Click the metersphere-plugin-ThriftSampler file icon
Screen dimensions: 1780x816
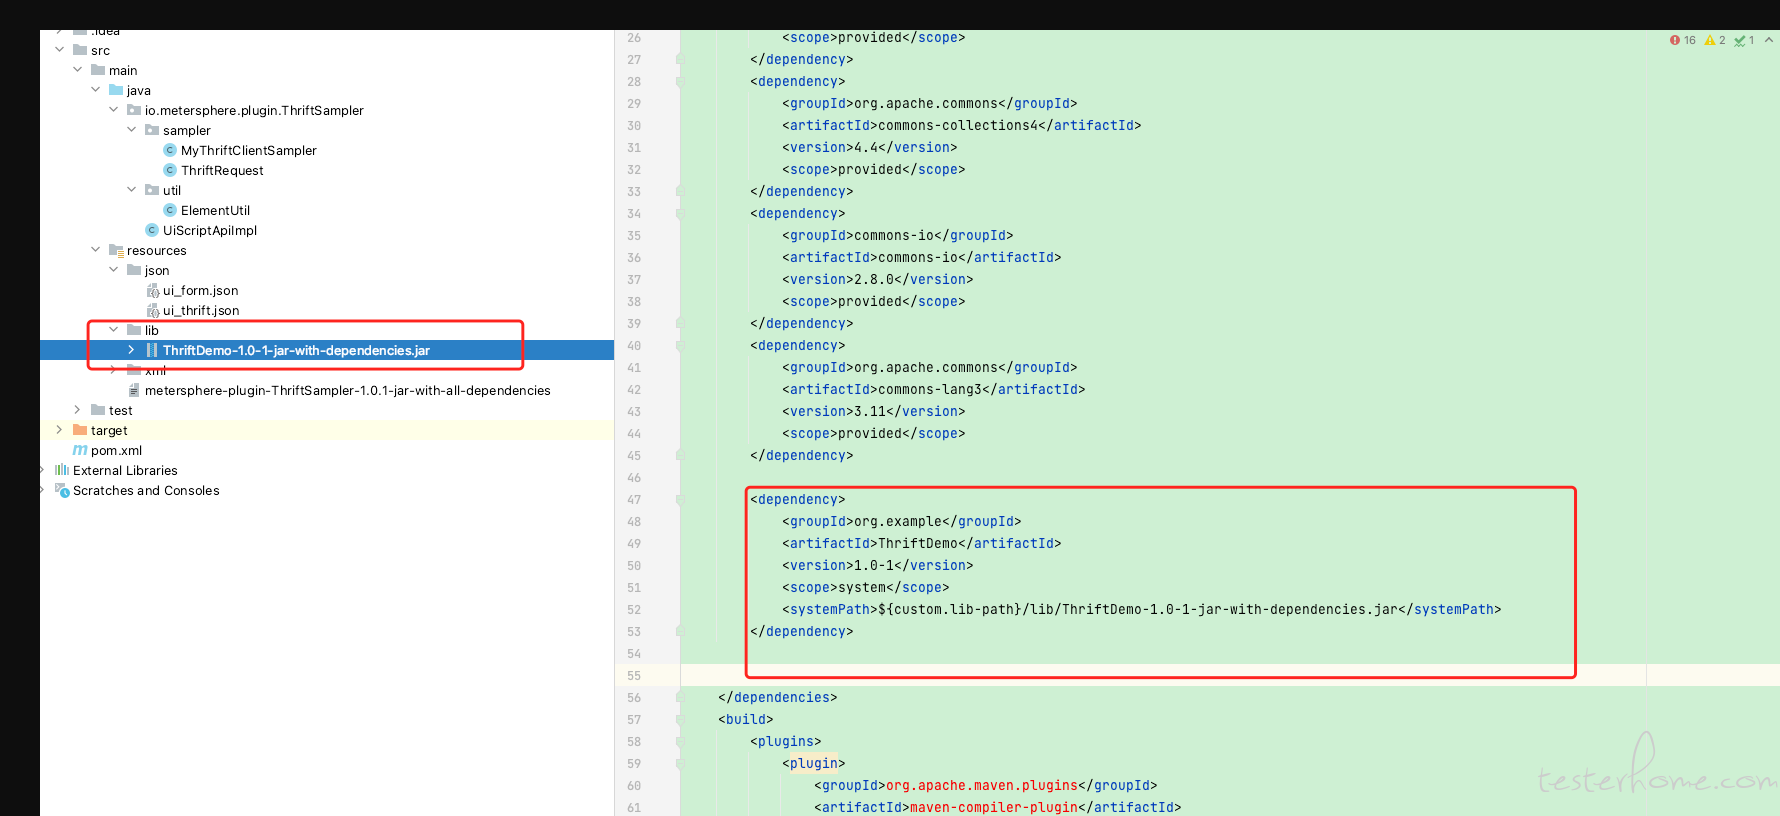(134, 390)
